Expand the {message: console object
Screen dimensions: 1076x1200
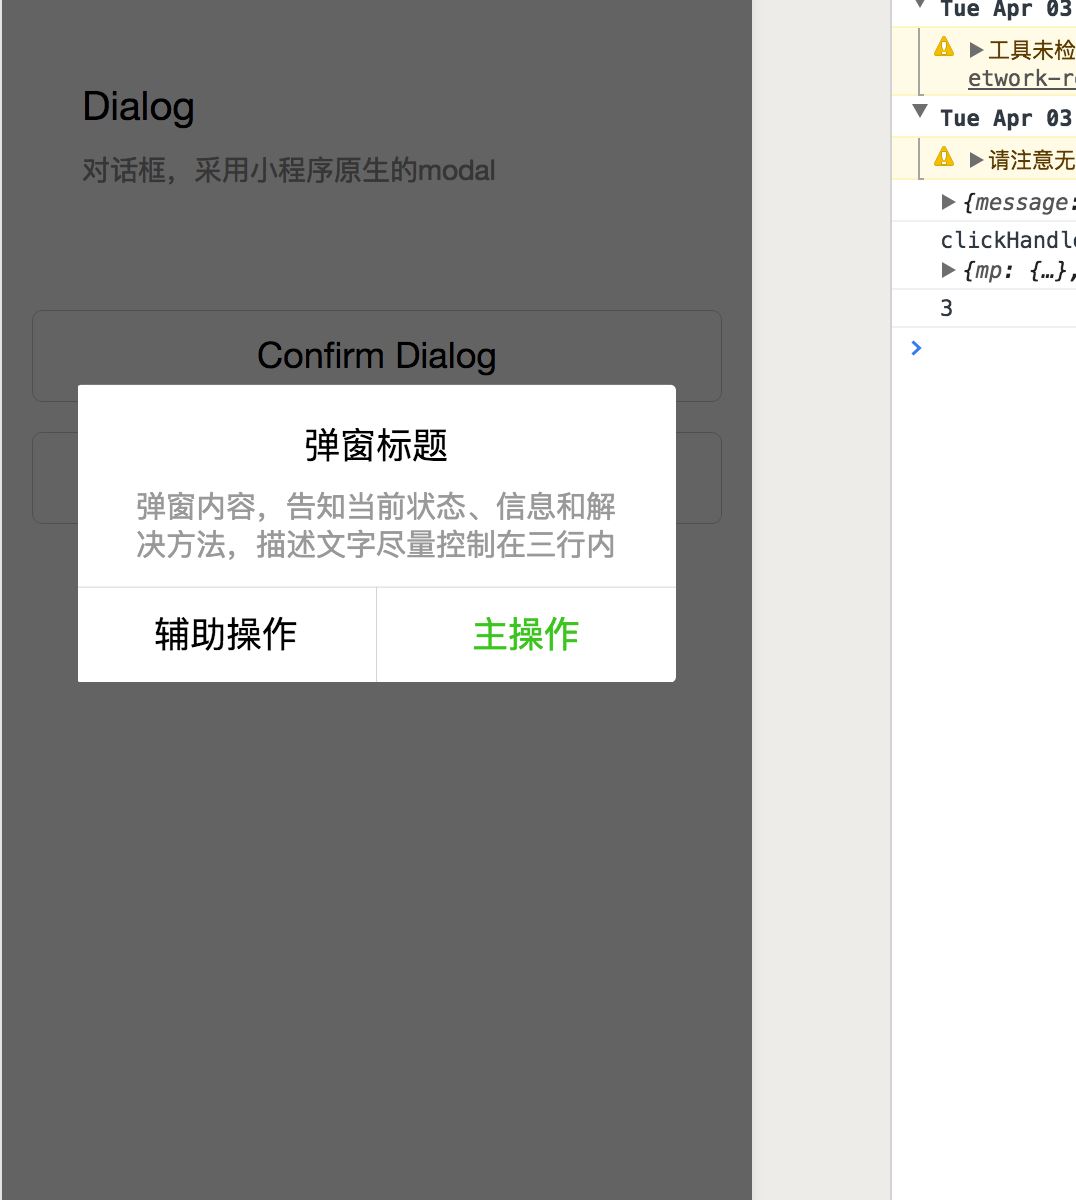[948, 202]
